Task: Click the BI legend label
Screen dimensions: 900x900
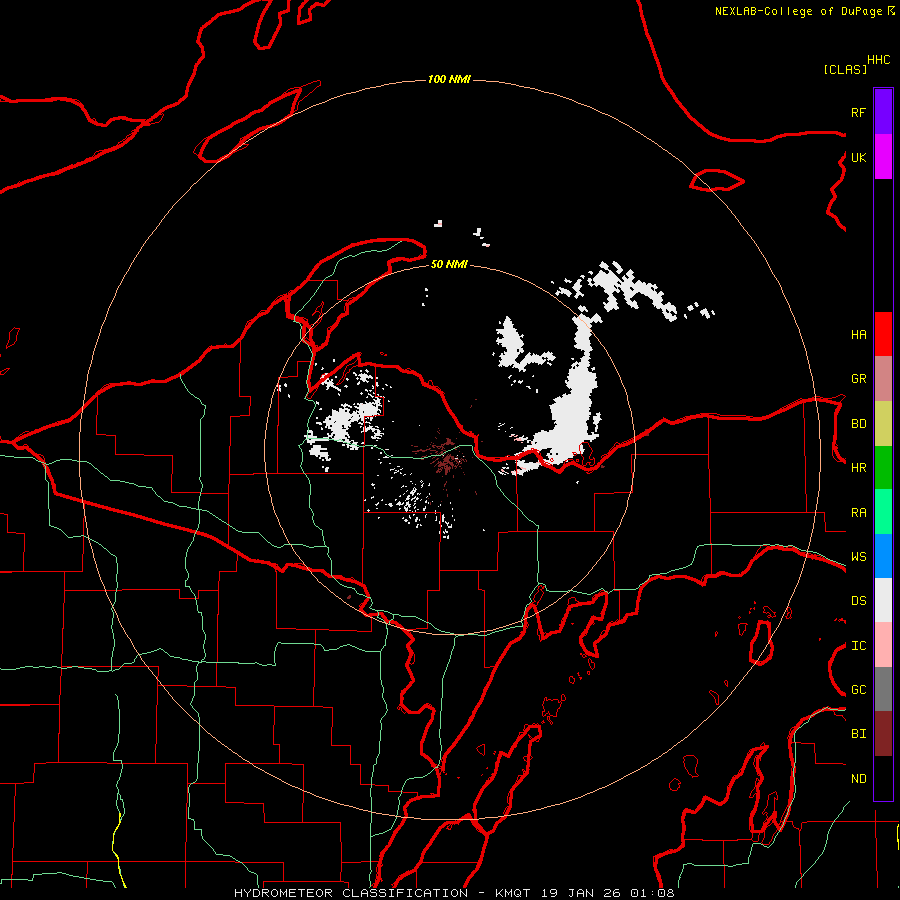Action: [x=858, y=734]
